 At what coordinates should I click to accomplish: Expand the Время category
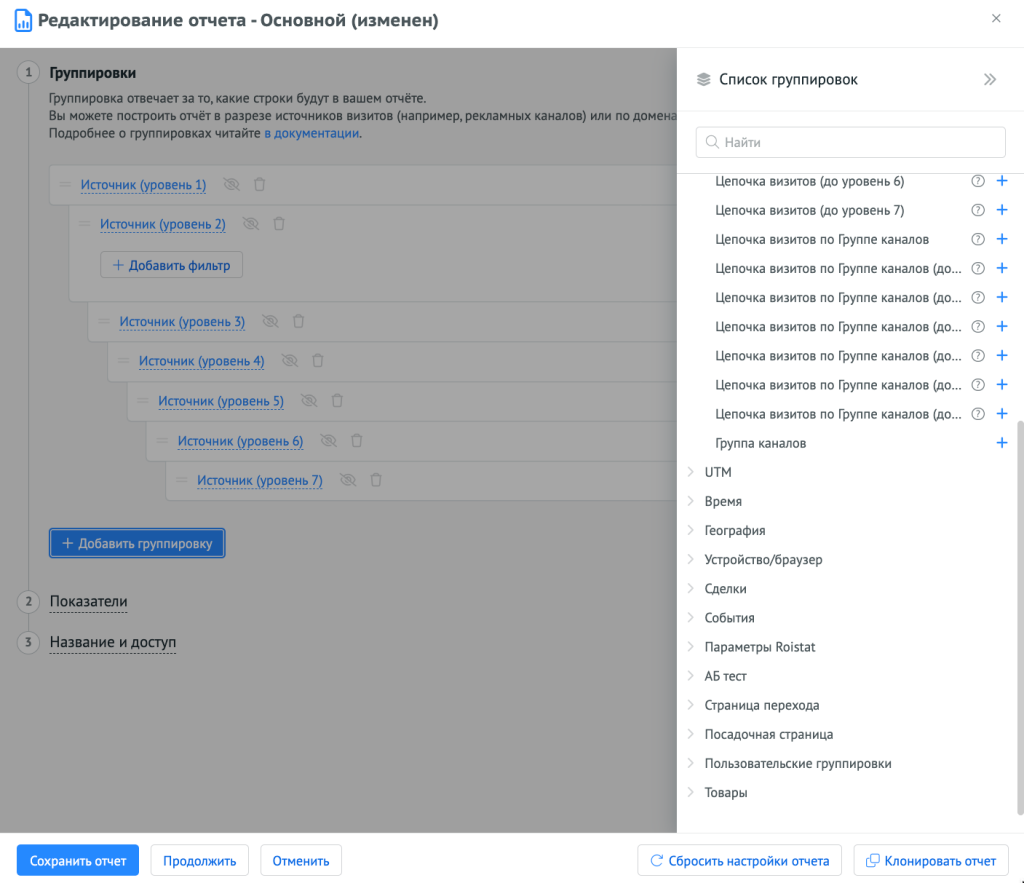coord(690,501)
